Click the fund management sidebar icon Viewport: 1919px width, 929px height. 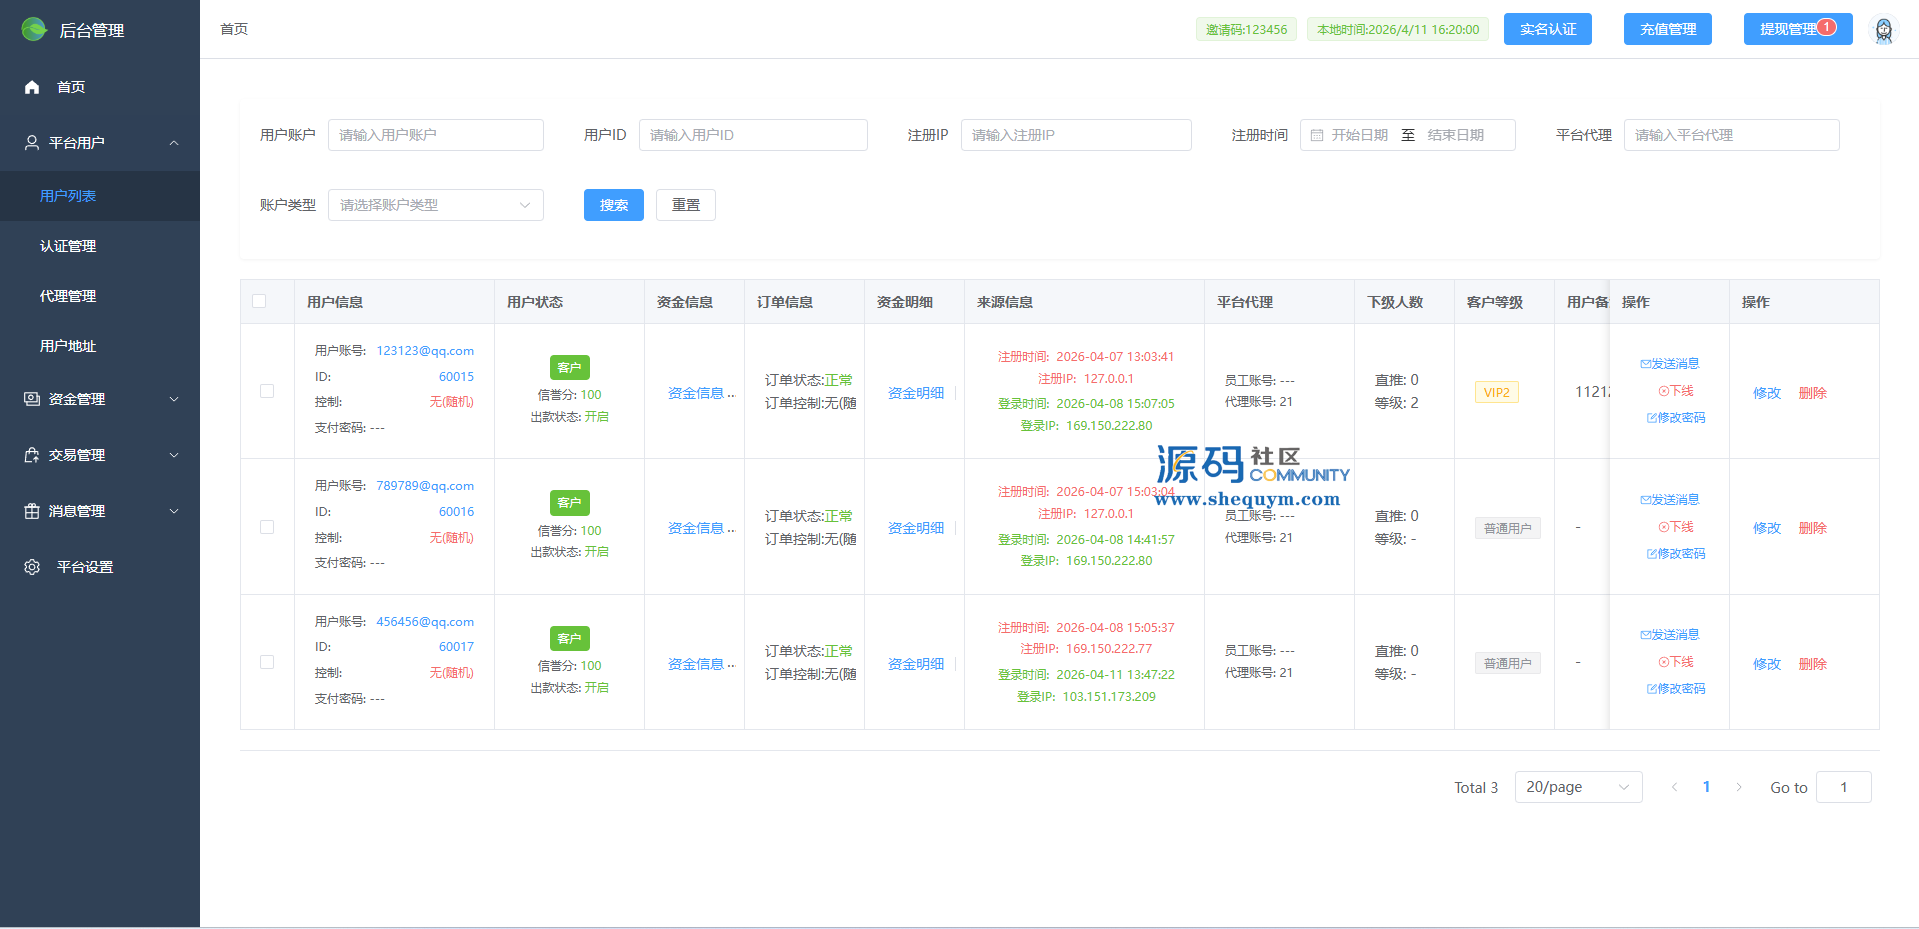pos(32,399)
